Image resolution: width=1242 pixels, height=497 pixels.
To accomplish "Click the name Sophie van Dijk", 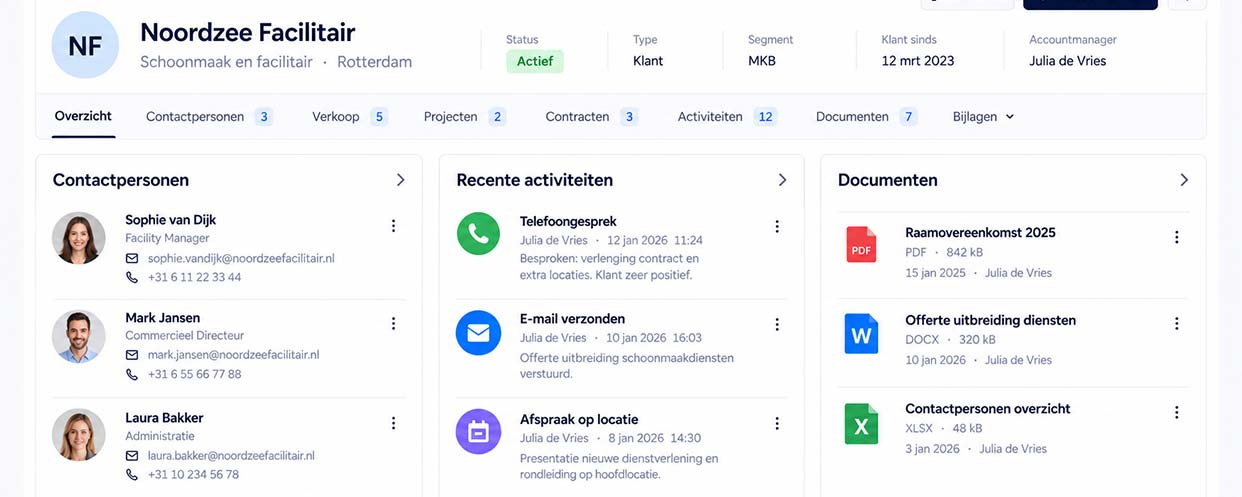I will pyautogui.click(x=170, y=219).
